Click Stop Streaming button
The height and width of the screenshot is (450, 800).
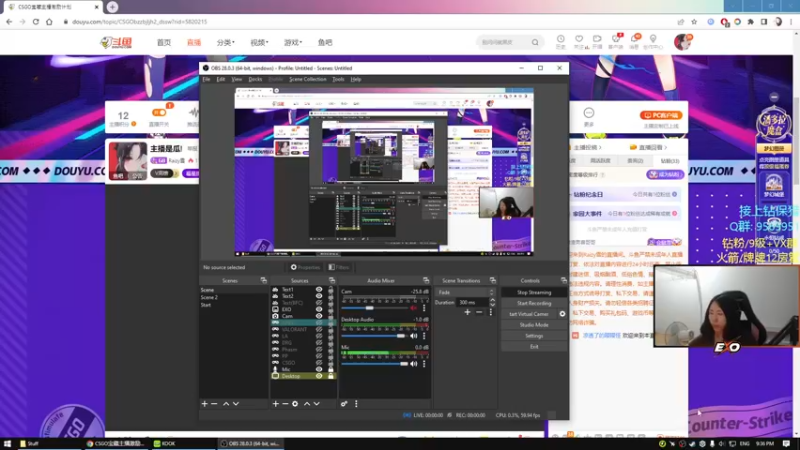[534, 292]
